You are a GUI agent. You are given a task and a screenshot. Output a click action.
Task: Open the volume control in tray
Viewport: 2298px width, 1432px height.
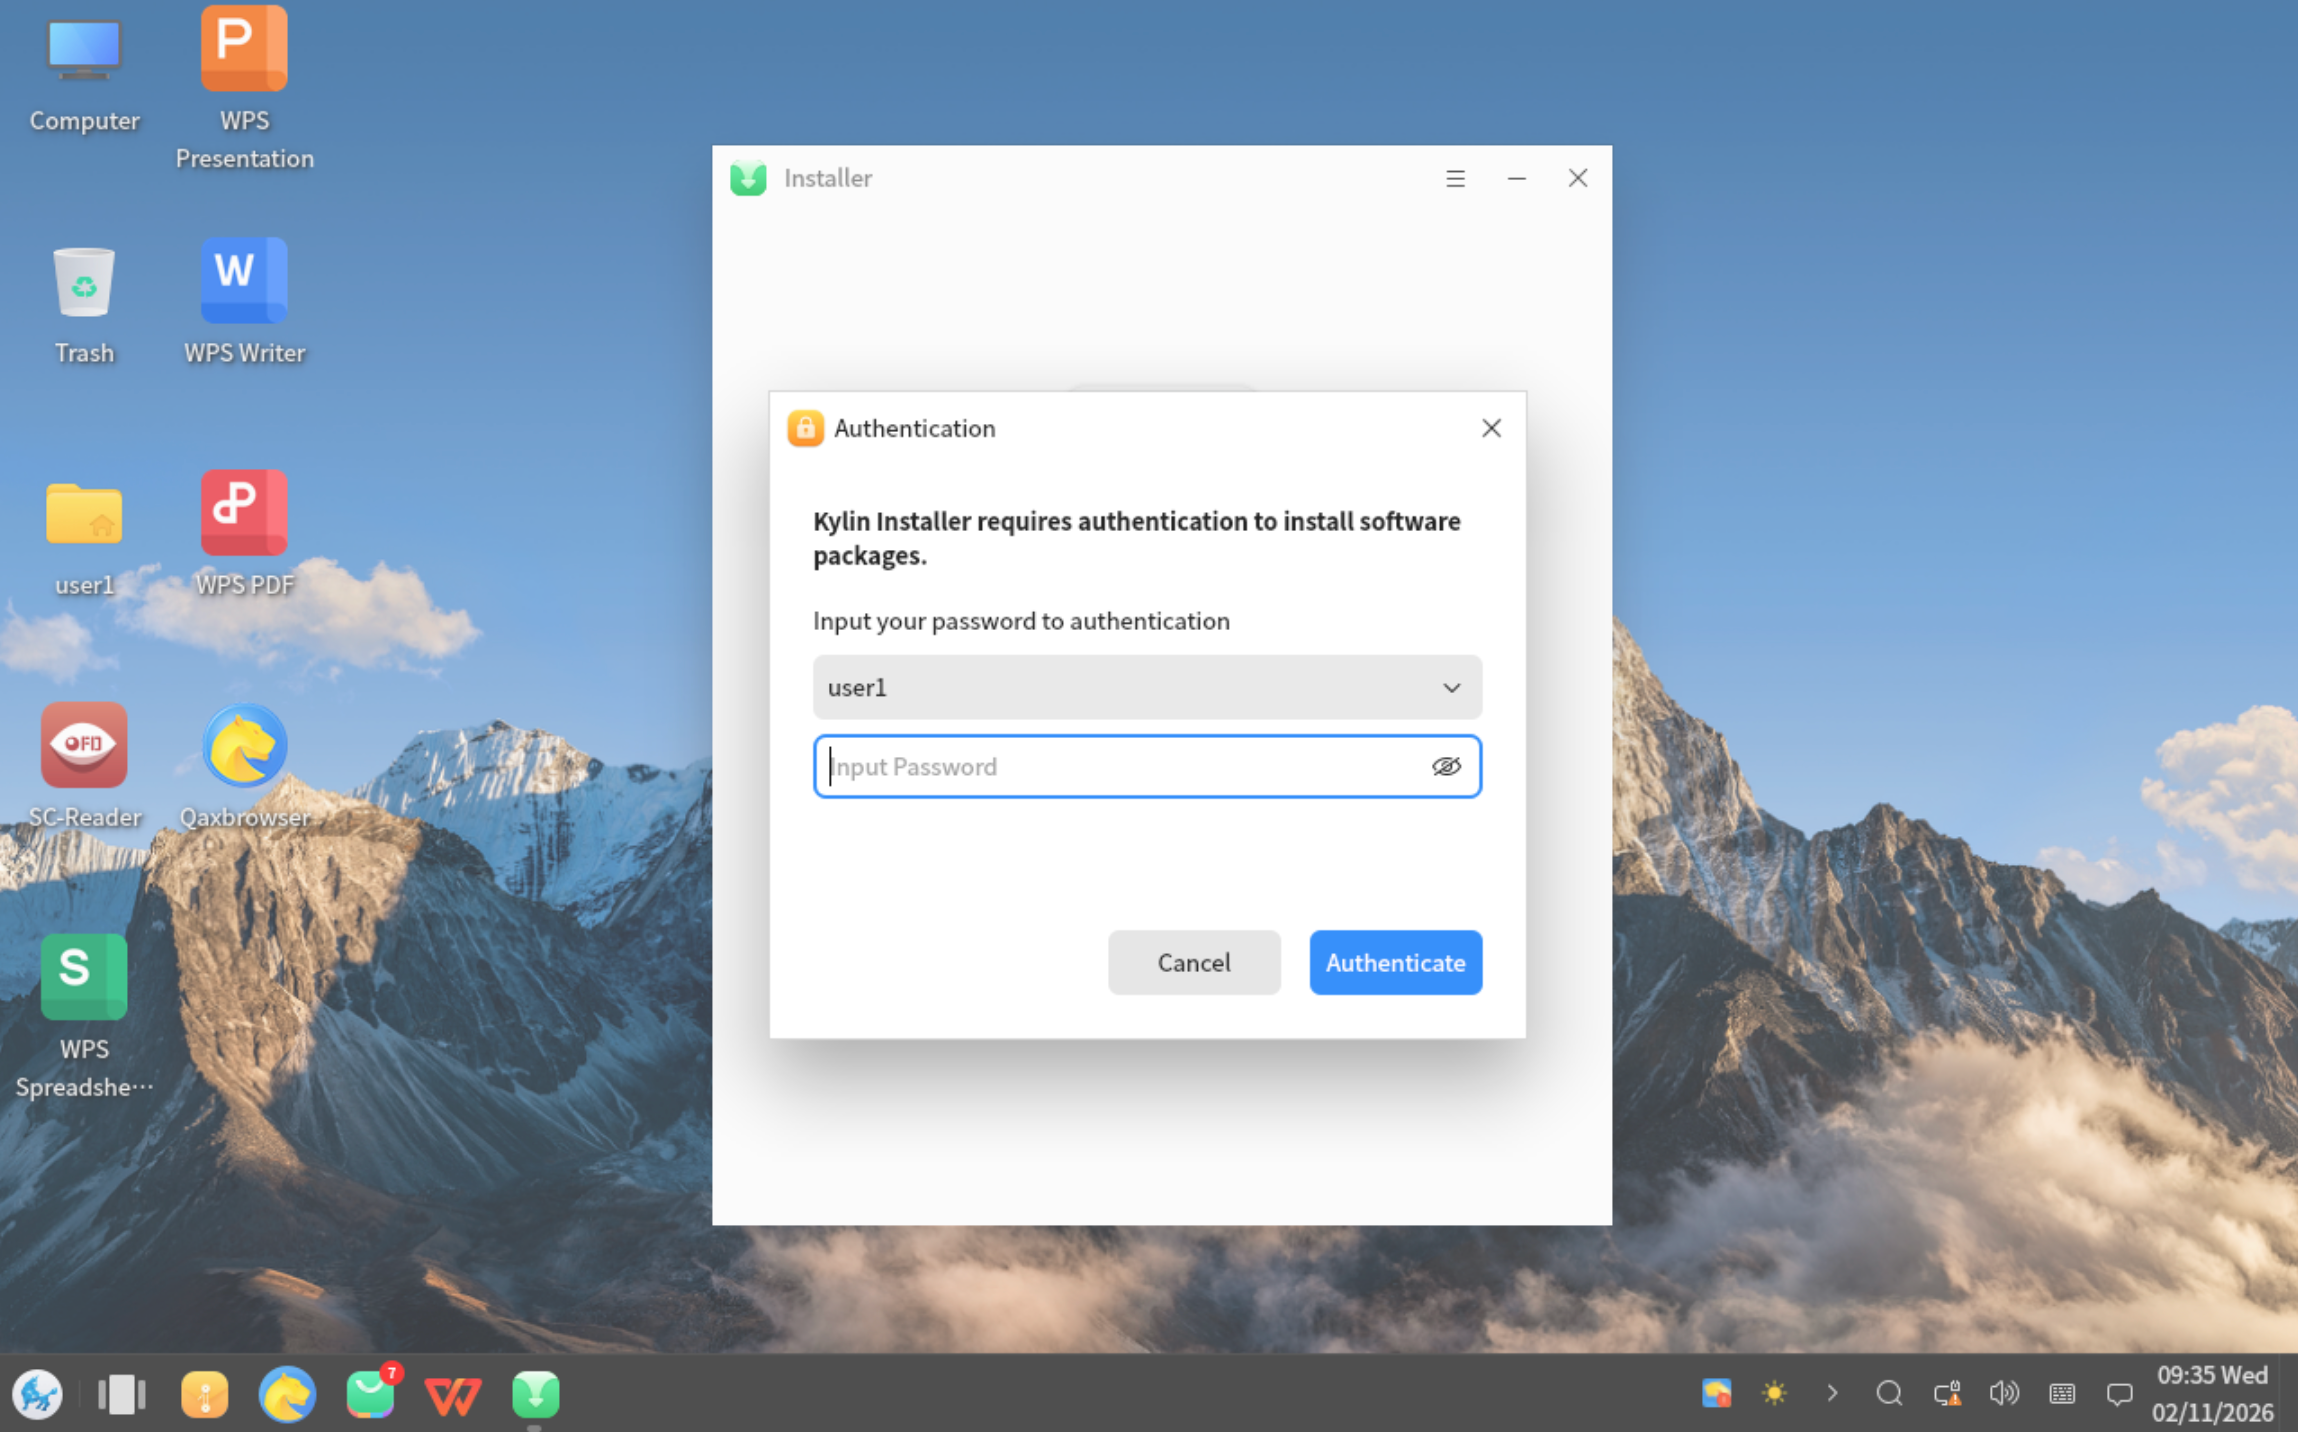[x=2004, y=1393]
